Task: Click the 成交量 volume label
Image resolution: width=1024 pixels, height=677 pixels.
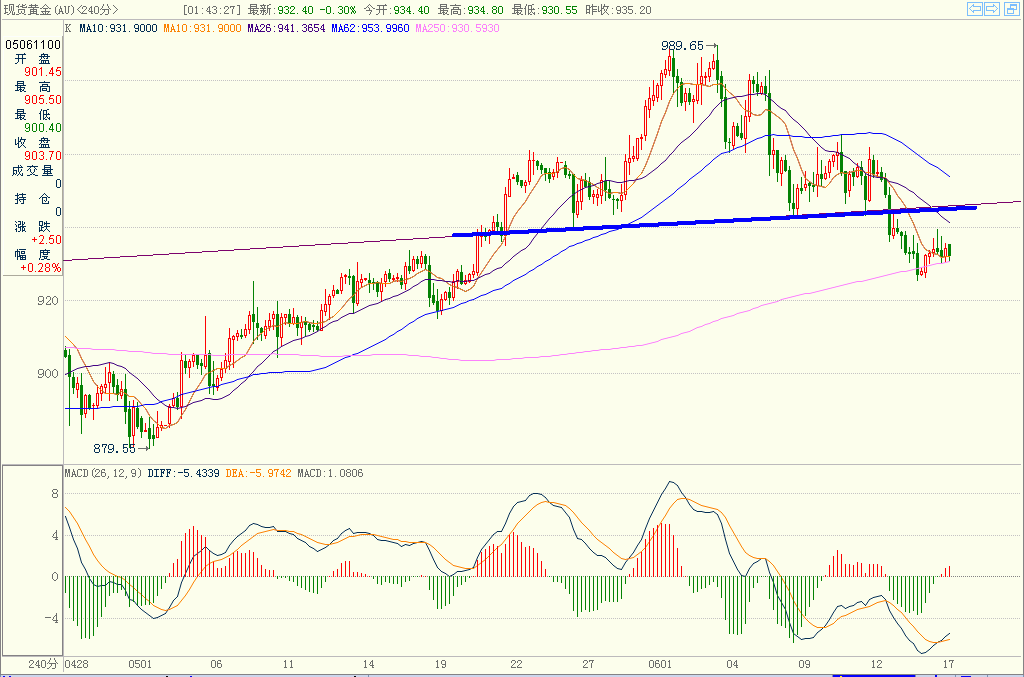Action: [32, 170]
